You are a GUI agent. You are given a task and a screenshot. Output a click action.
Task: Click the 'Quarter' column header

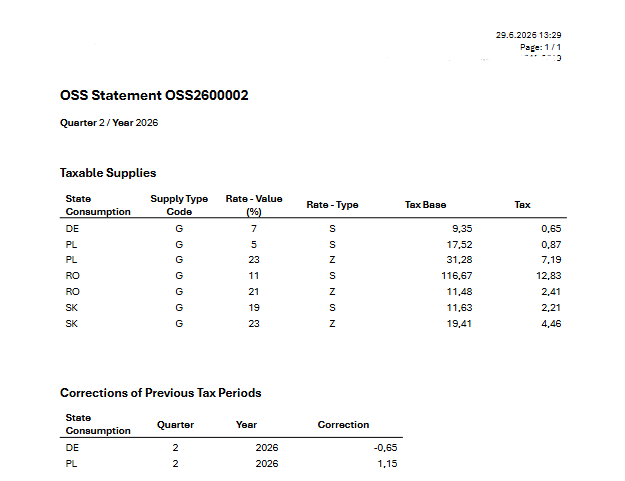click(175, 425)
